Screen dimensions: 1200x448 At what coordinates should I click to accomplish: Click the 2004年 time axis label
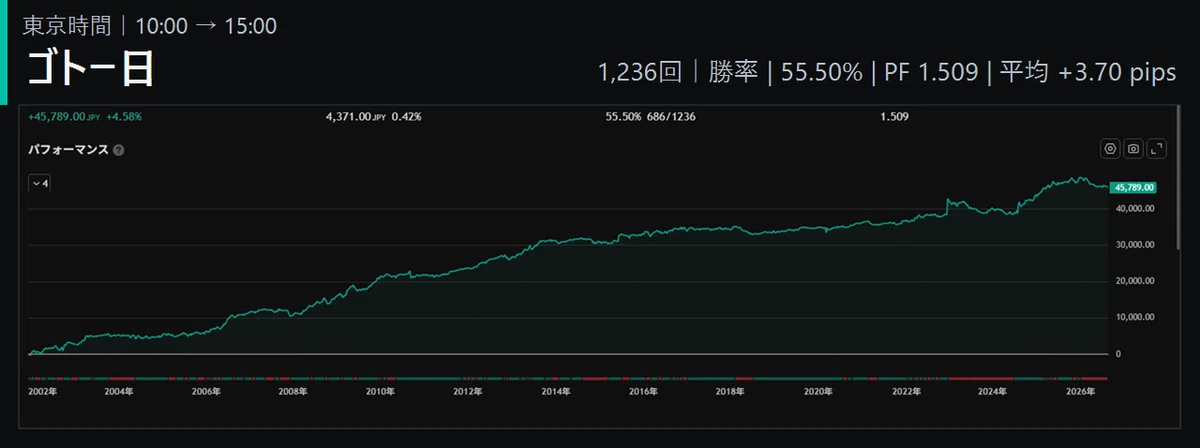(x=118, y=393)
